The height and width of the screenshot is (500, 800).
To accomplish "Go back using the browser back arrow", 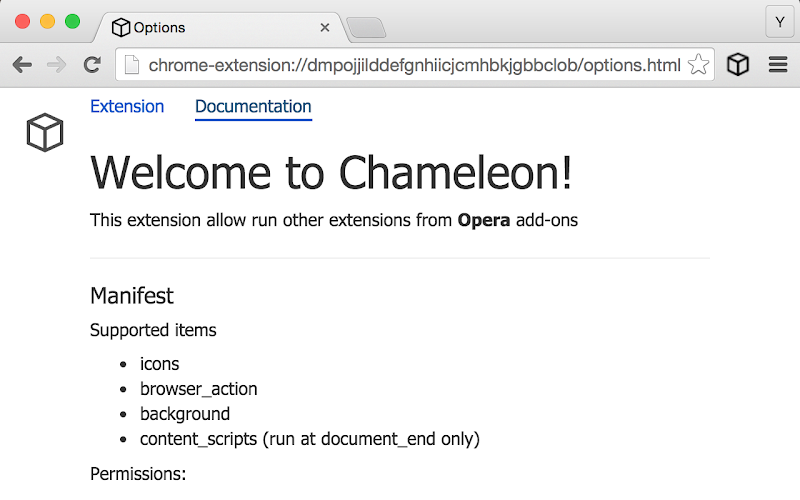I will click(x=22, y=65).
